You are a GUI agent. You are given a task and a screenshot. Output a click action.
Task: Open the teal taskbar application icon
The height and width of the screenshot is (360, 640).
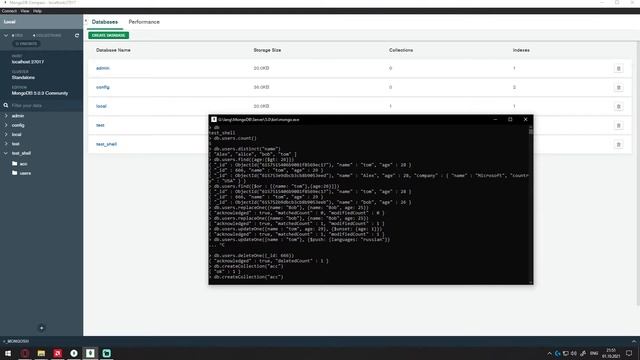(x=107, y=353)
